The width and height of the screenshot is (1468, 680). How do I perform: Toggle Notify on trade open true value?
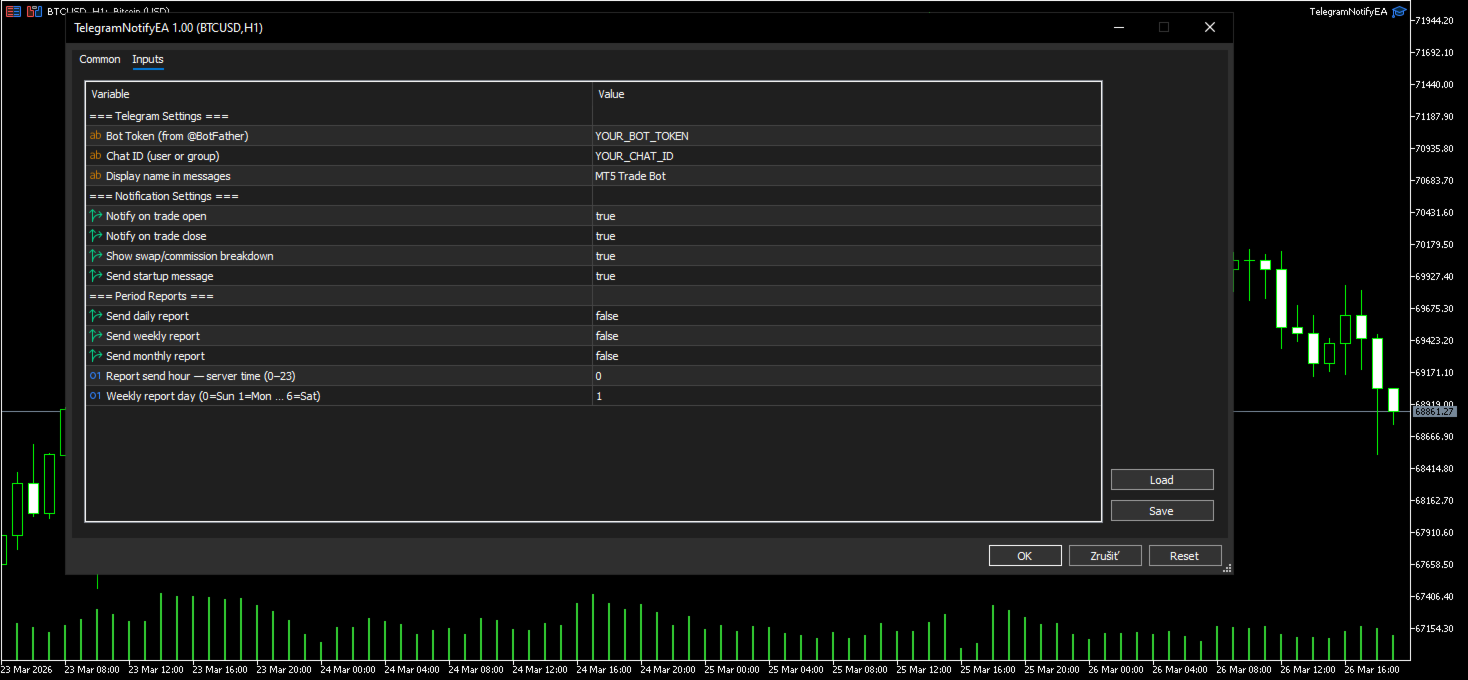847,216
